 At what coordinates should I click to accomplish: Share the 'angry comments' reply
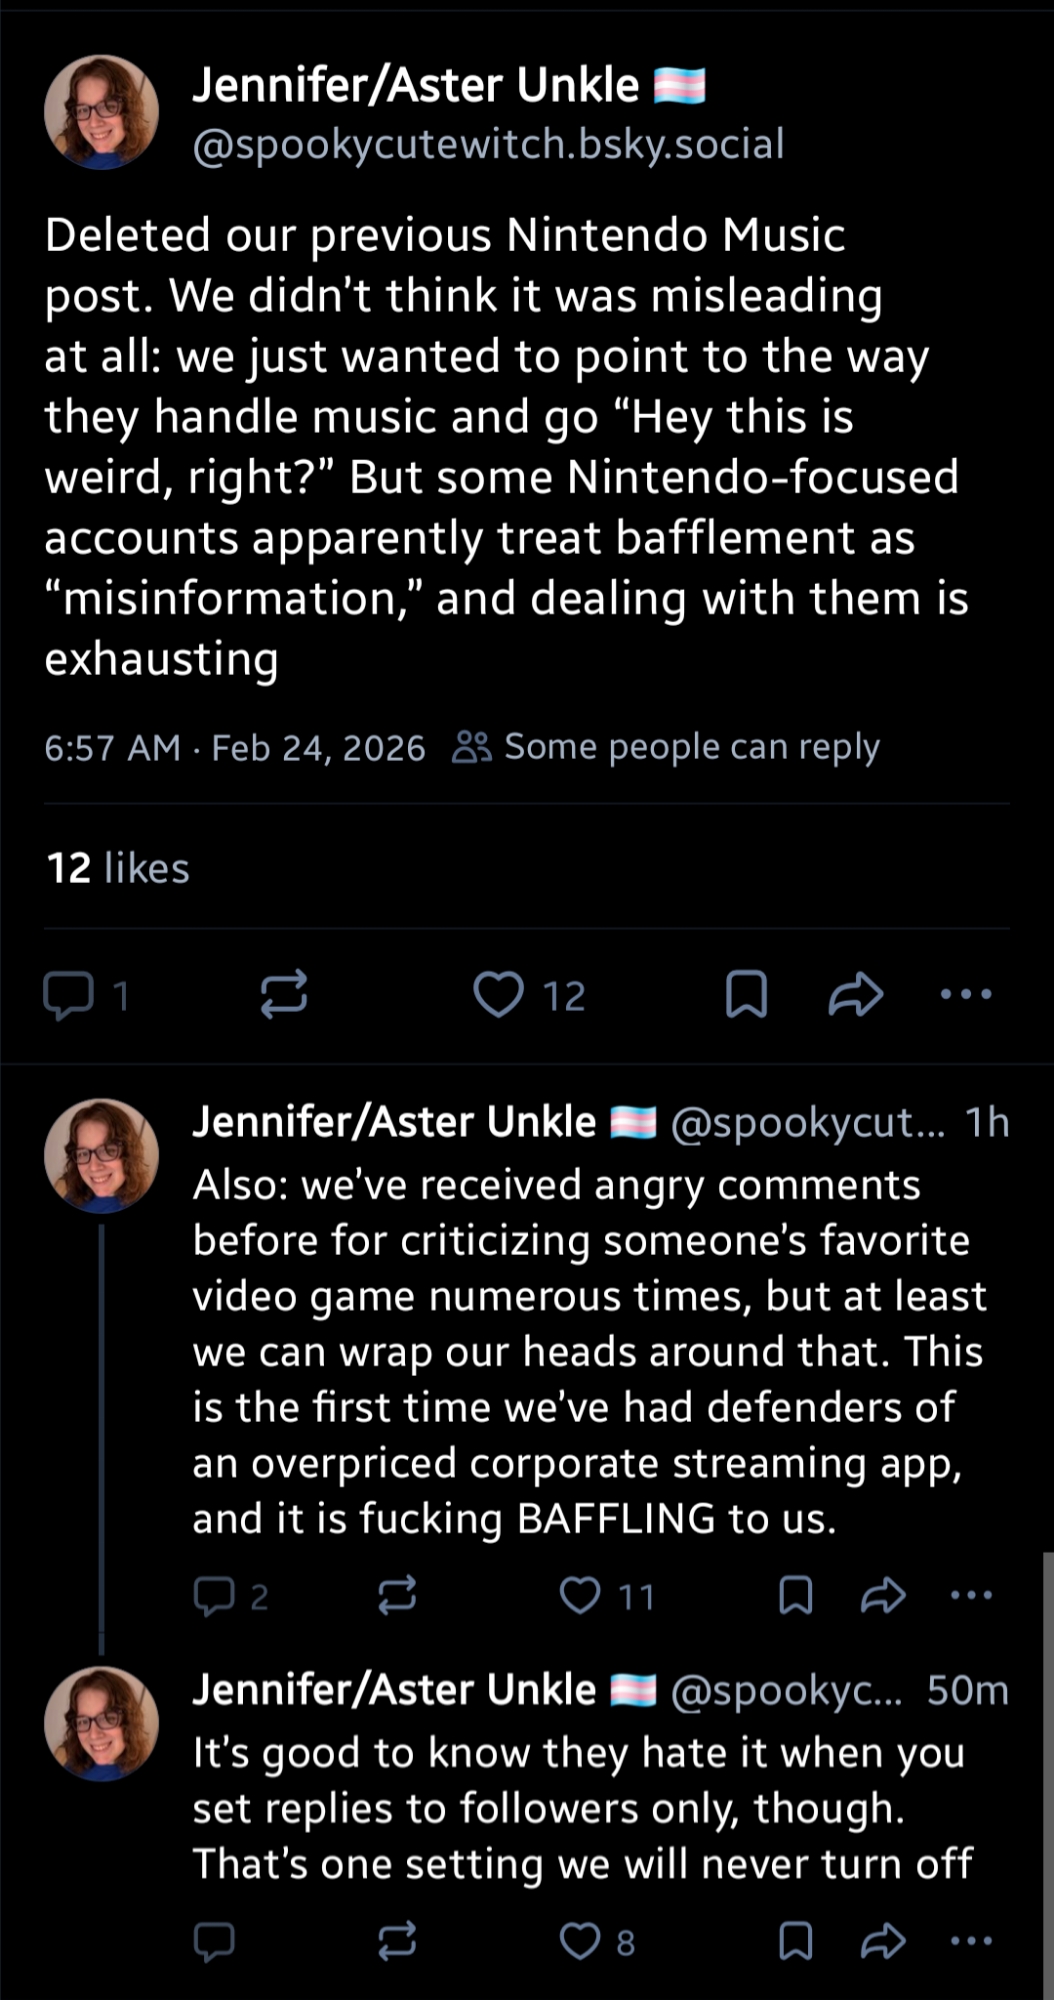[x=883, y=1596]
